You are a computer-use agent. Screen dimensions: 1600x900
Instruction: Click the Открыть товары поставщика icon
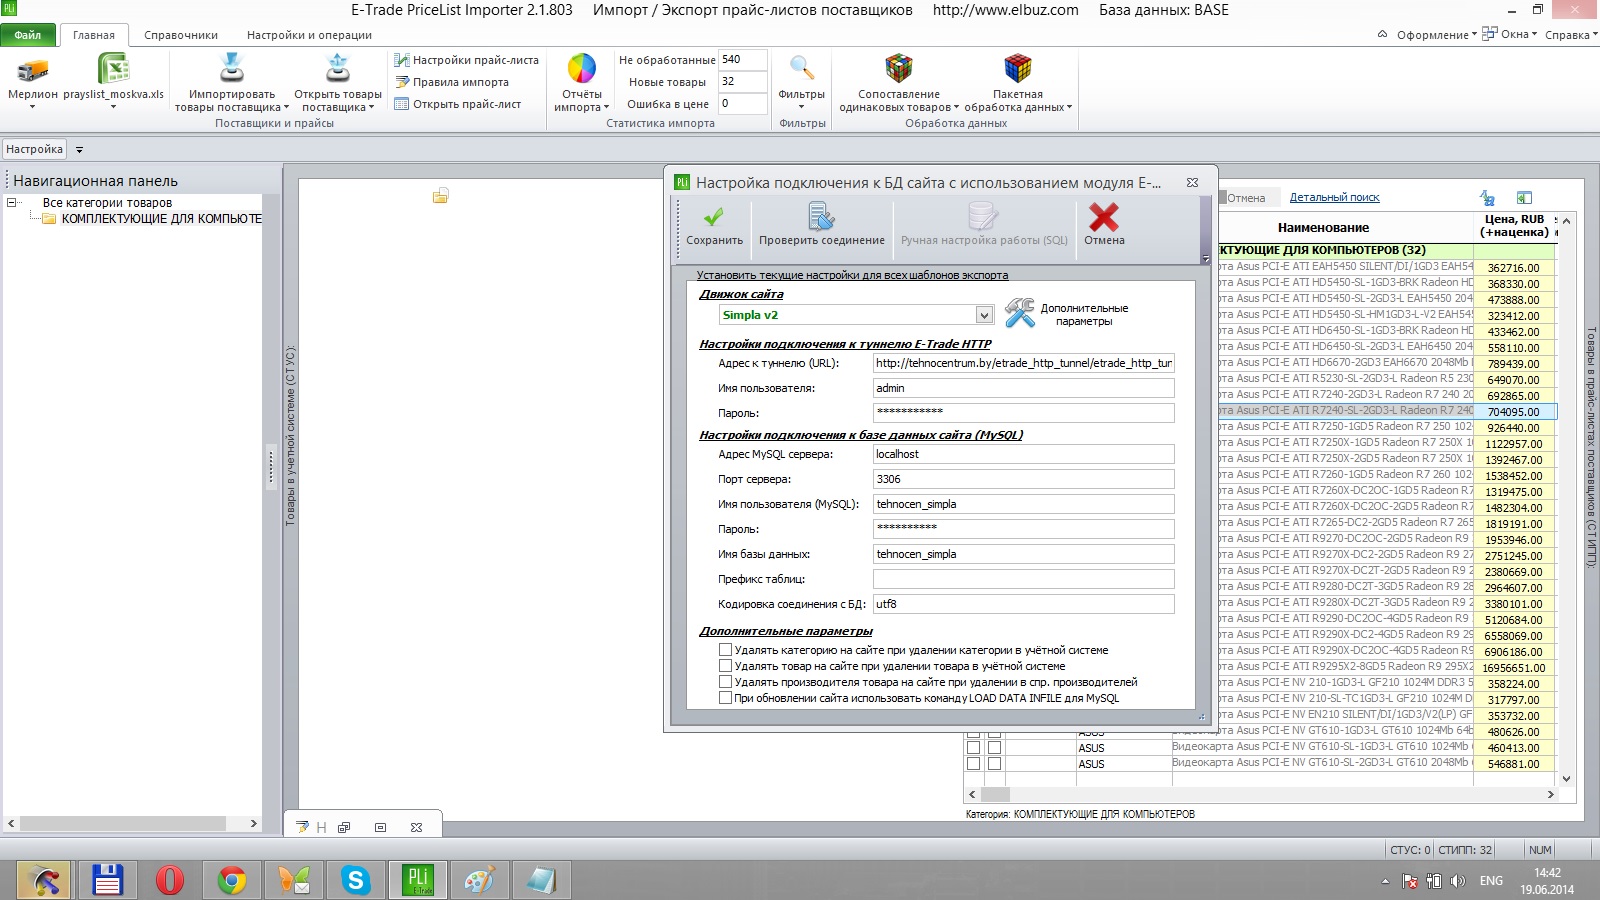tap(338, 68)
